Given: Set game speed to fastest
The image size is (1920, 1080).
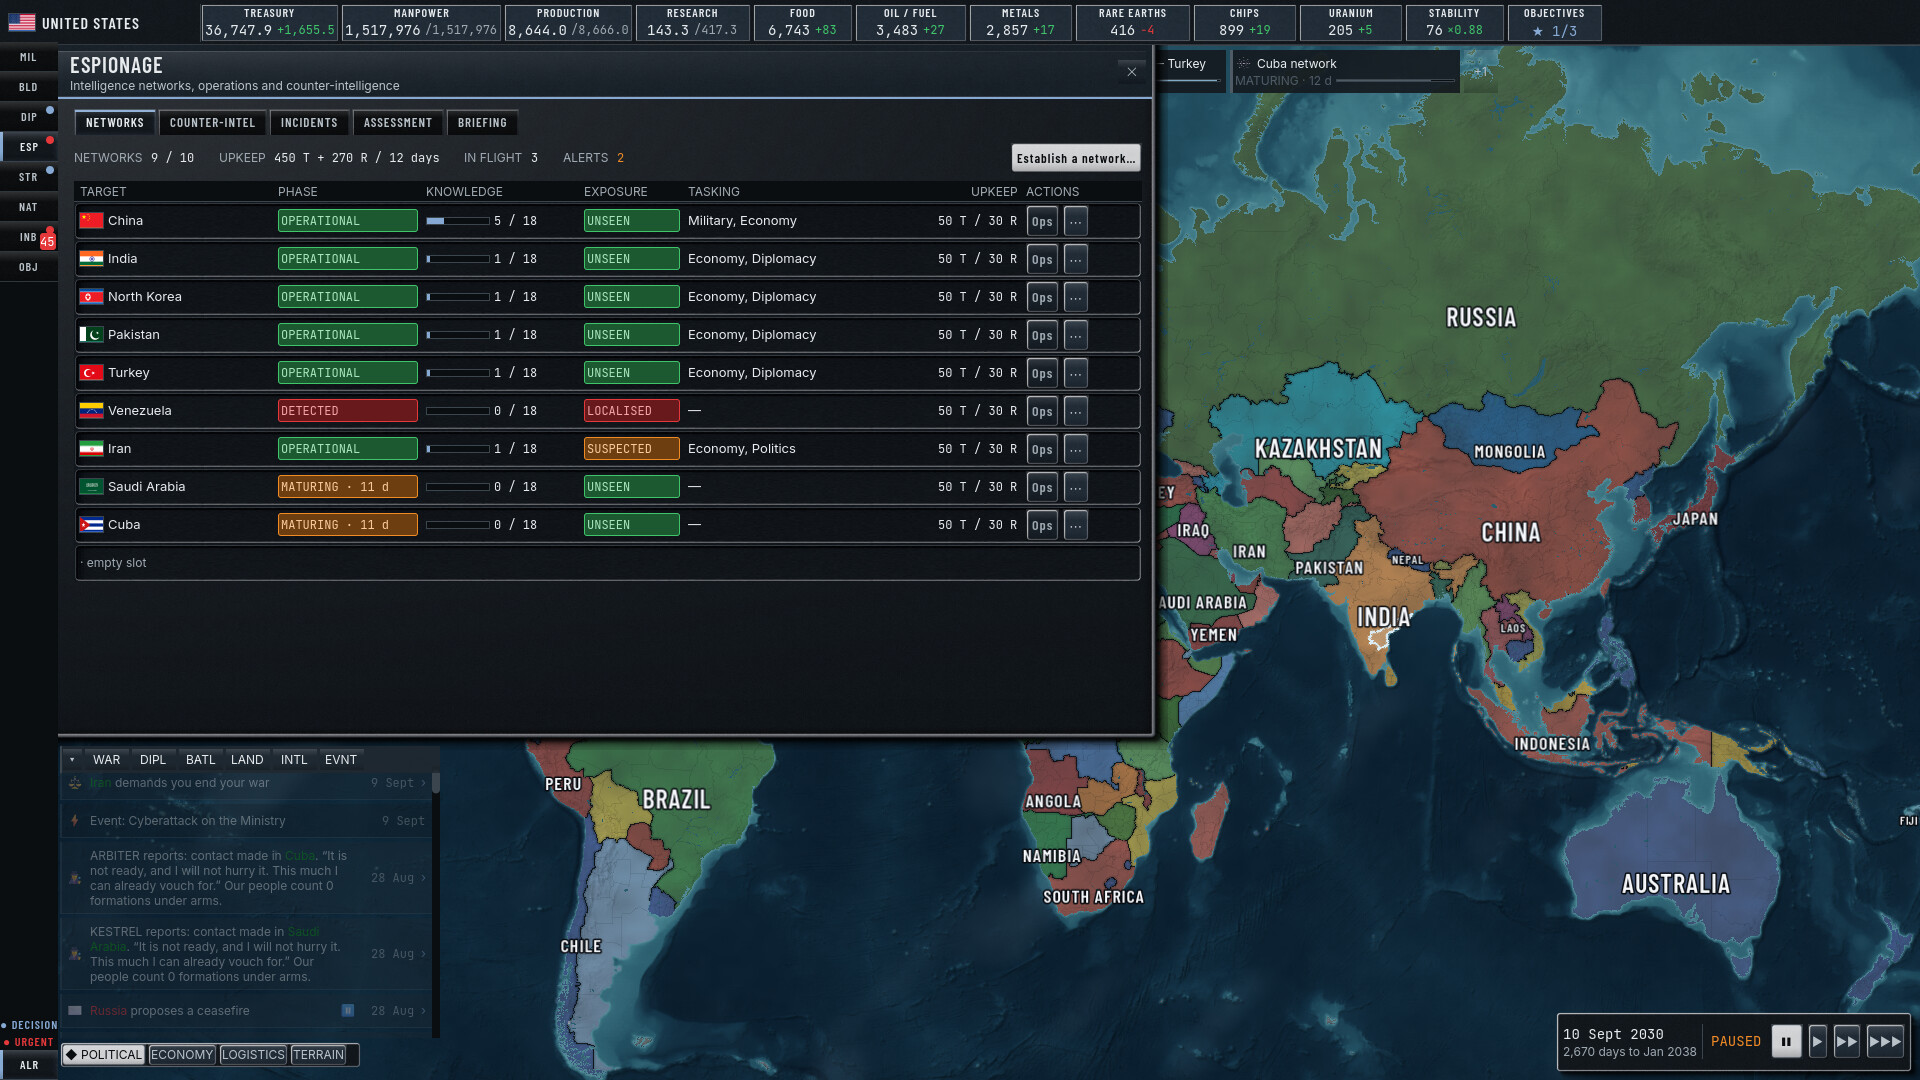Looking at the screenshot, I should click(1885, 1041).
